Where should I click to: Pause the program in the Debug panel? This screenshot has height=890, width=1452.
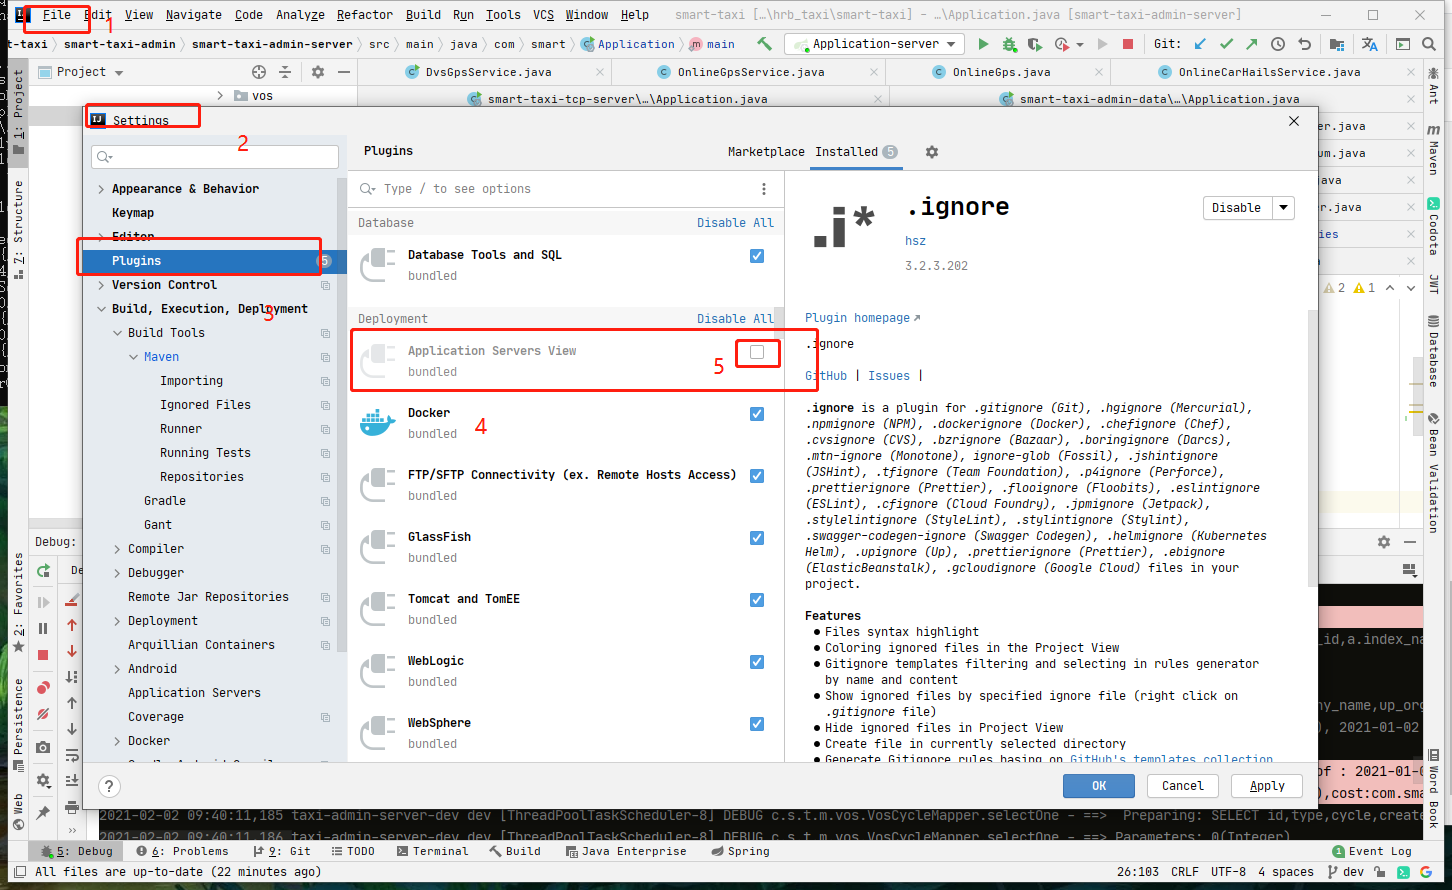point(43,628)
